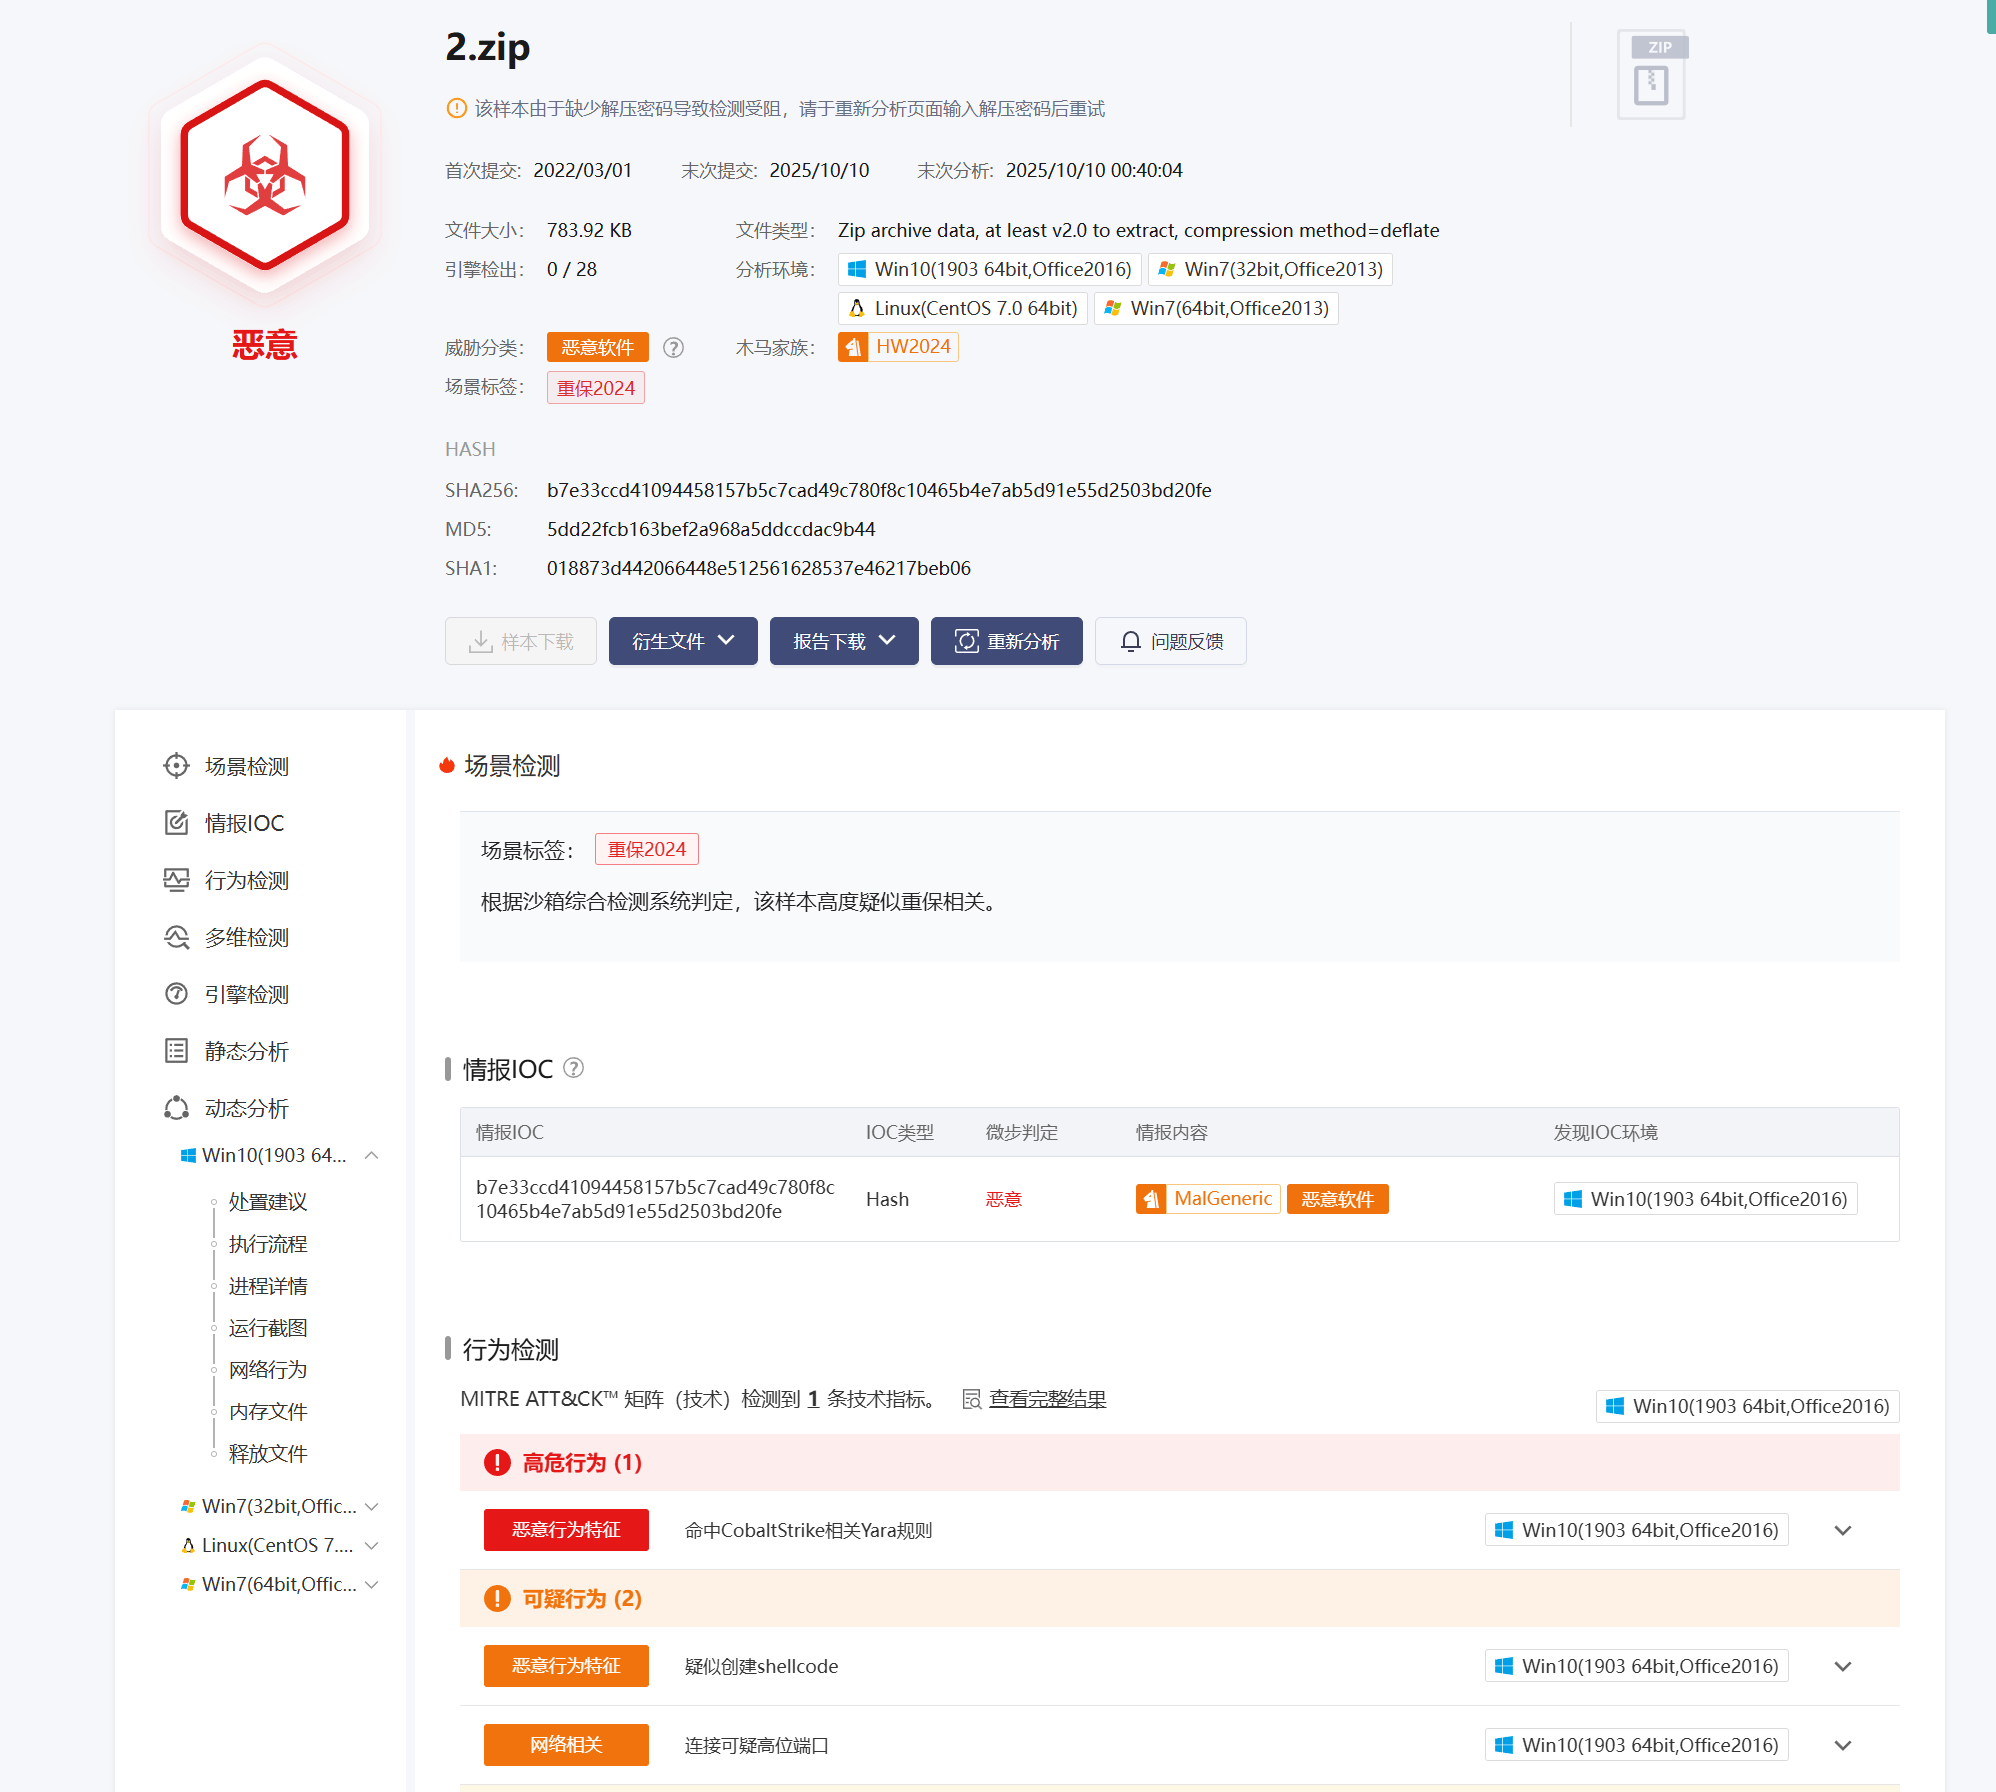Click the 静态分析 sidebar list icon
This screenshot has height=1792, width=1996.
(176, 1051)
